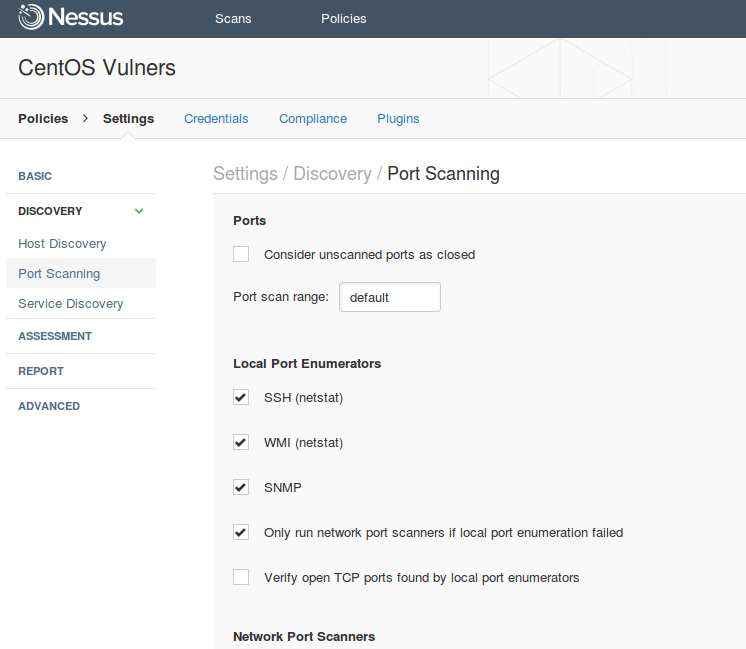
Task: Expand the REPORT section
Action: click(x=41, y=371)
